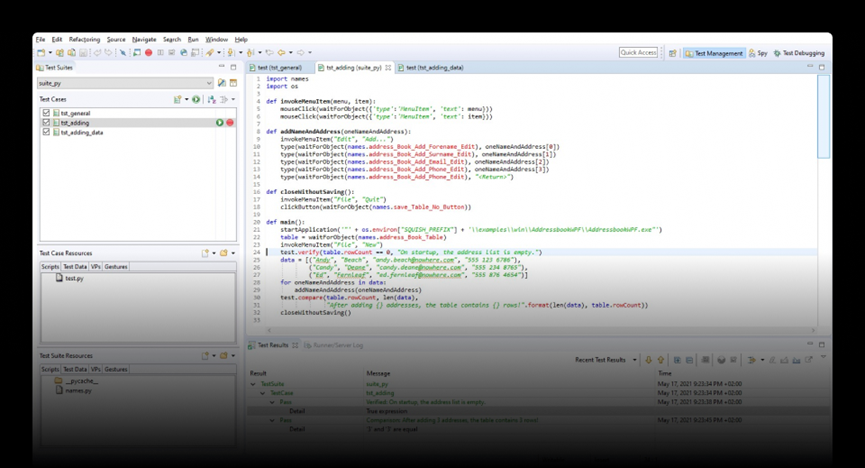
Task: Click new resource icon in Test Suite Resources header
Action: pos(206,355)
